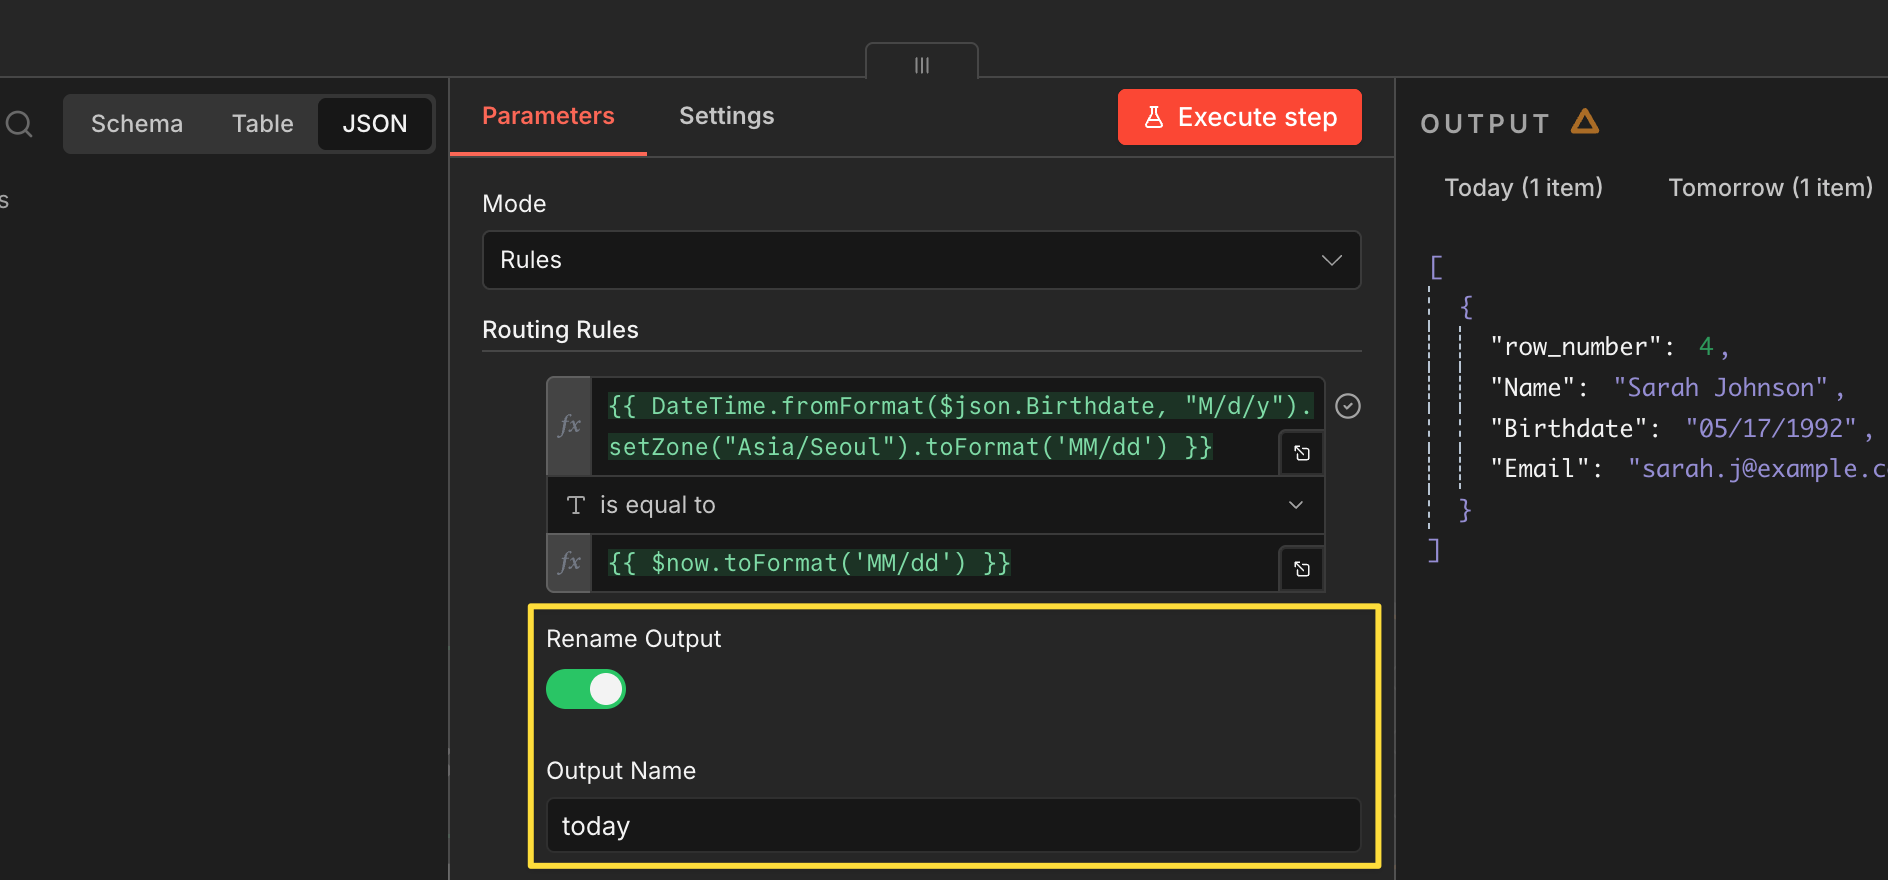Click the Routing Rules heading

click(x=560, y=330)
